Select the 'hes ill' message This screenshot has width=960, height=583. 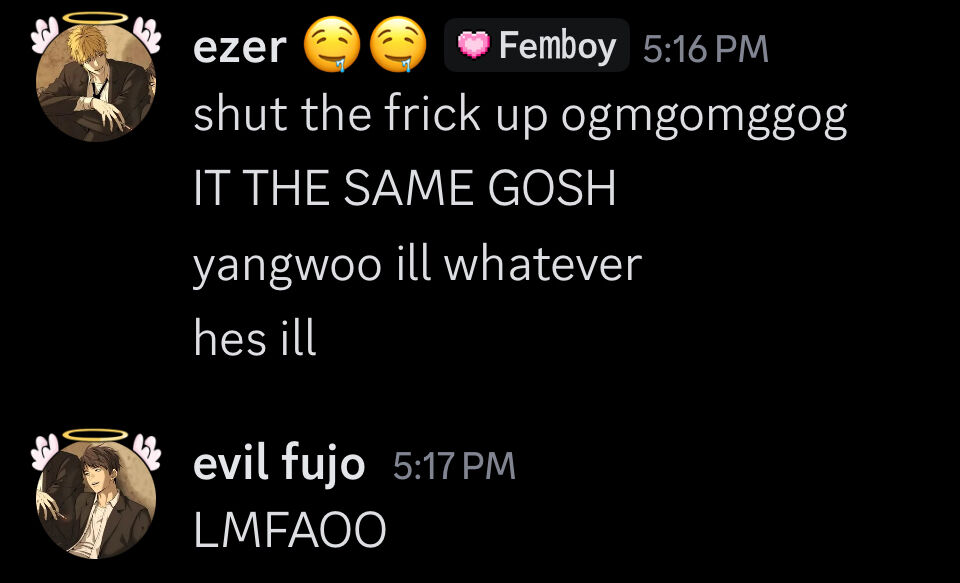pos(255,338)
